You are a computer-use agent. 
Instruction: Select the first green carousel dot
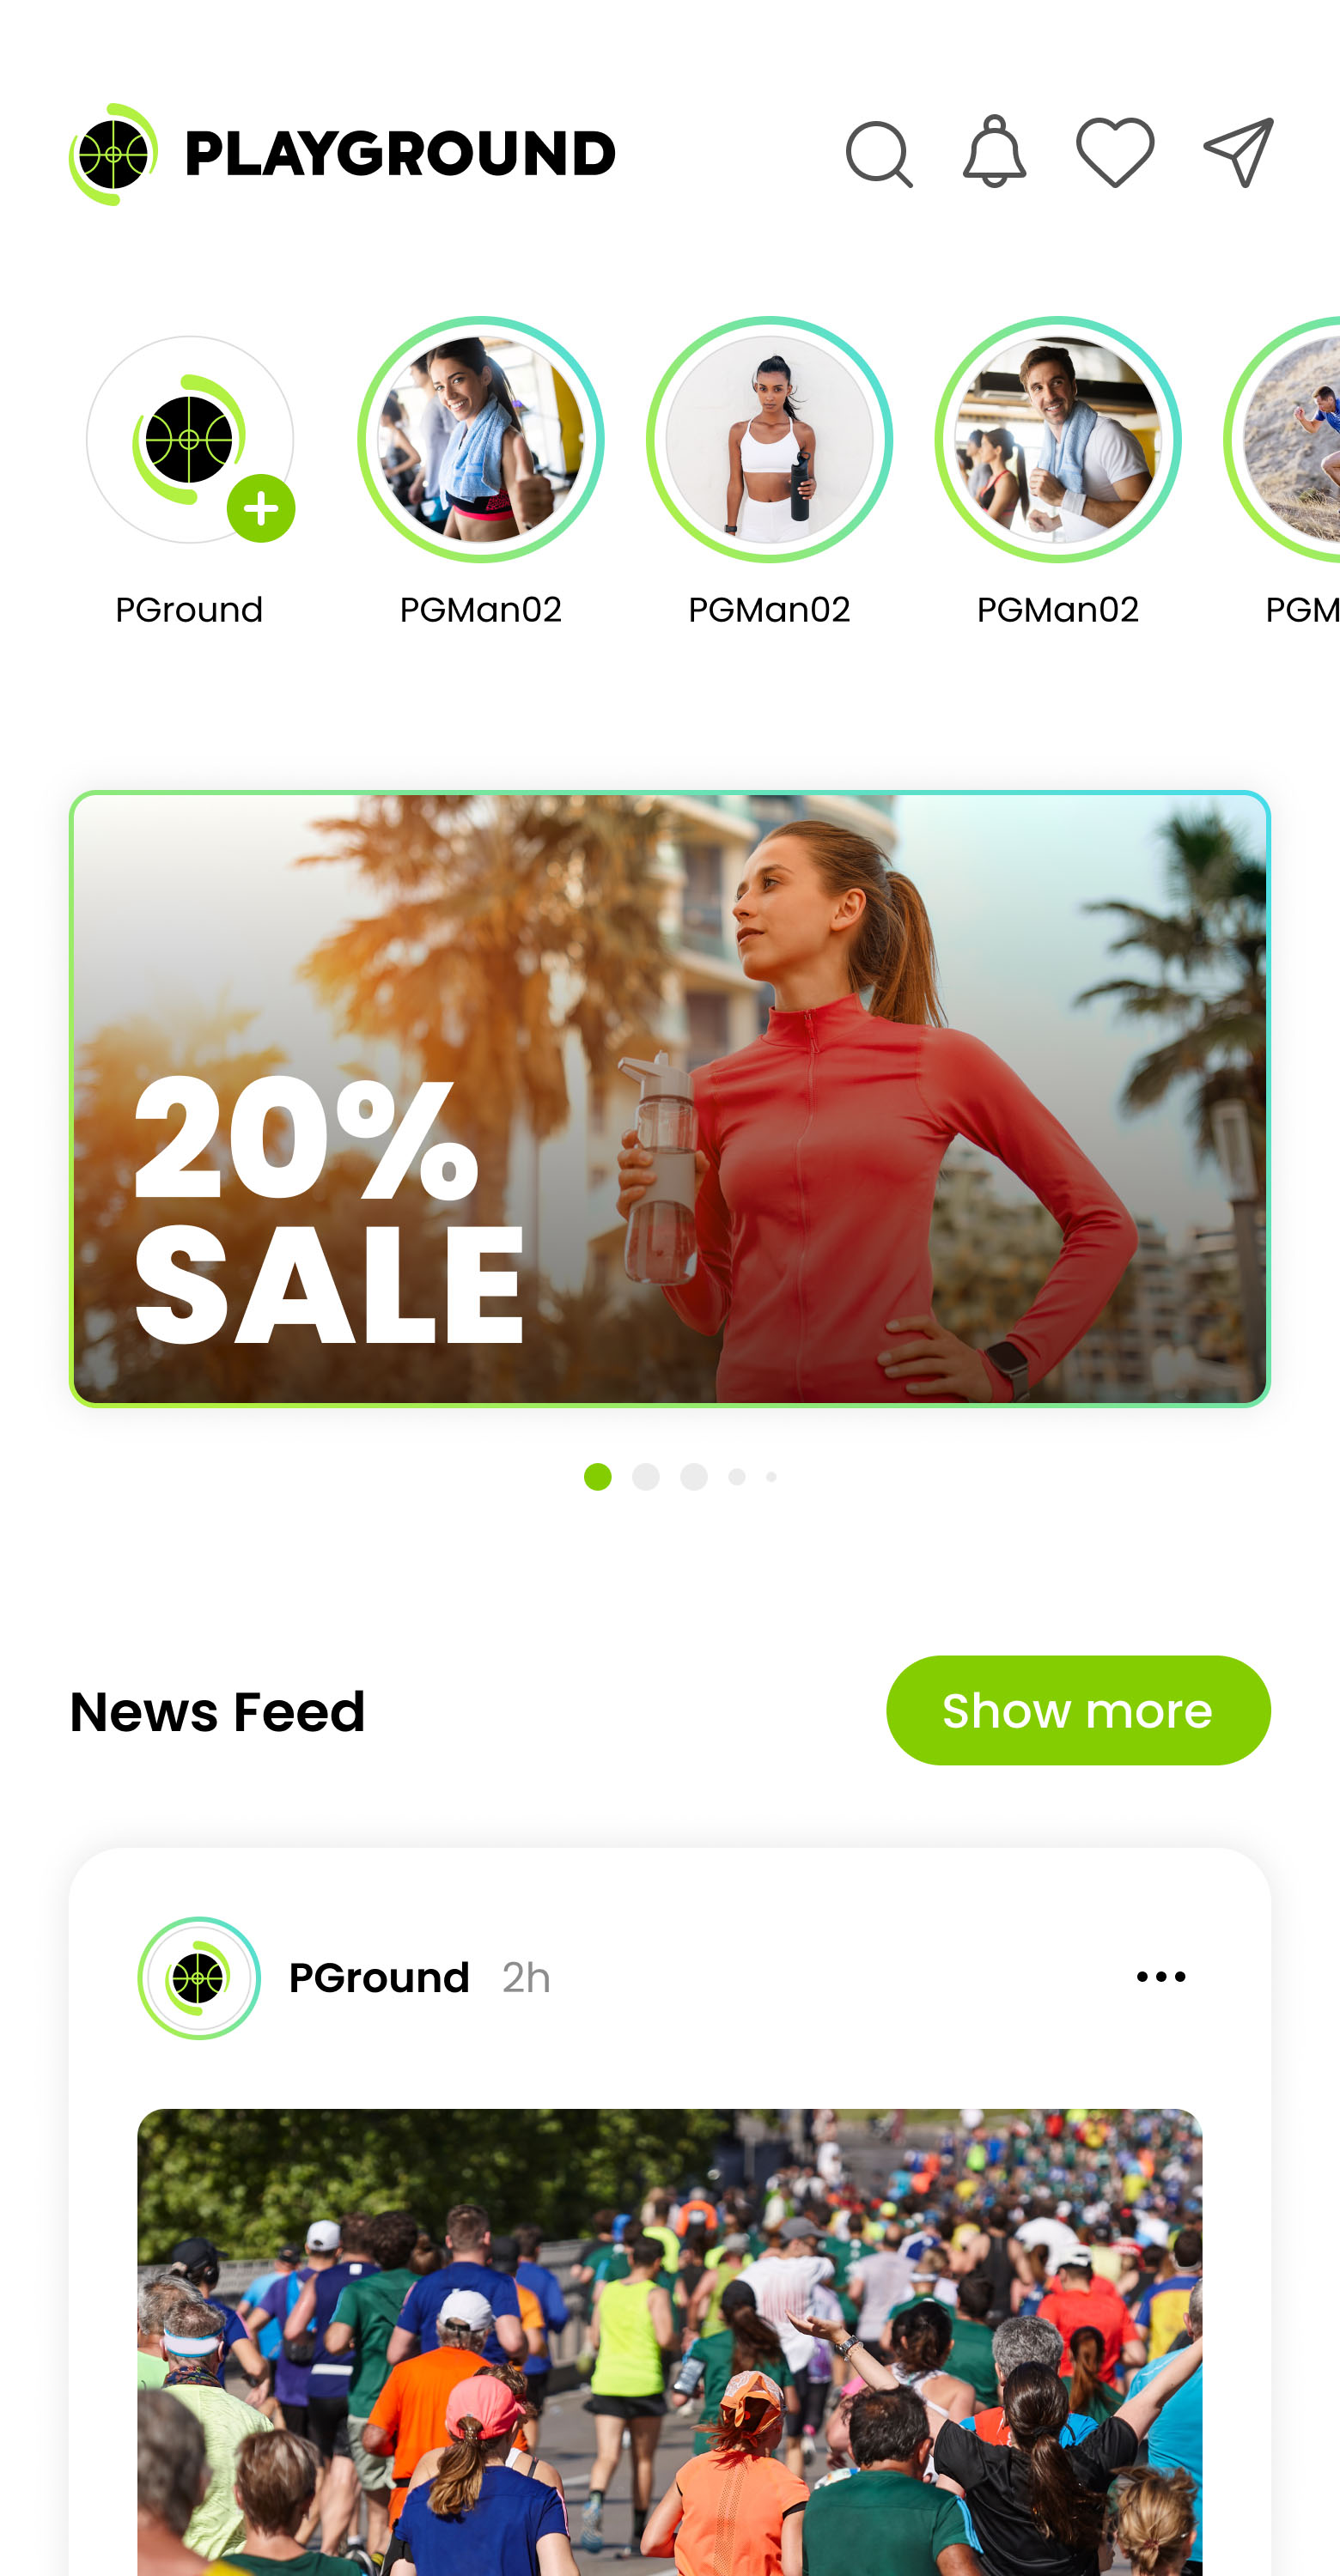pyautogui.click(x=598, y=1477)
